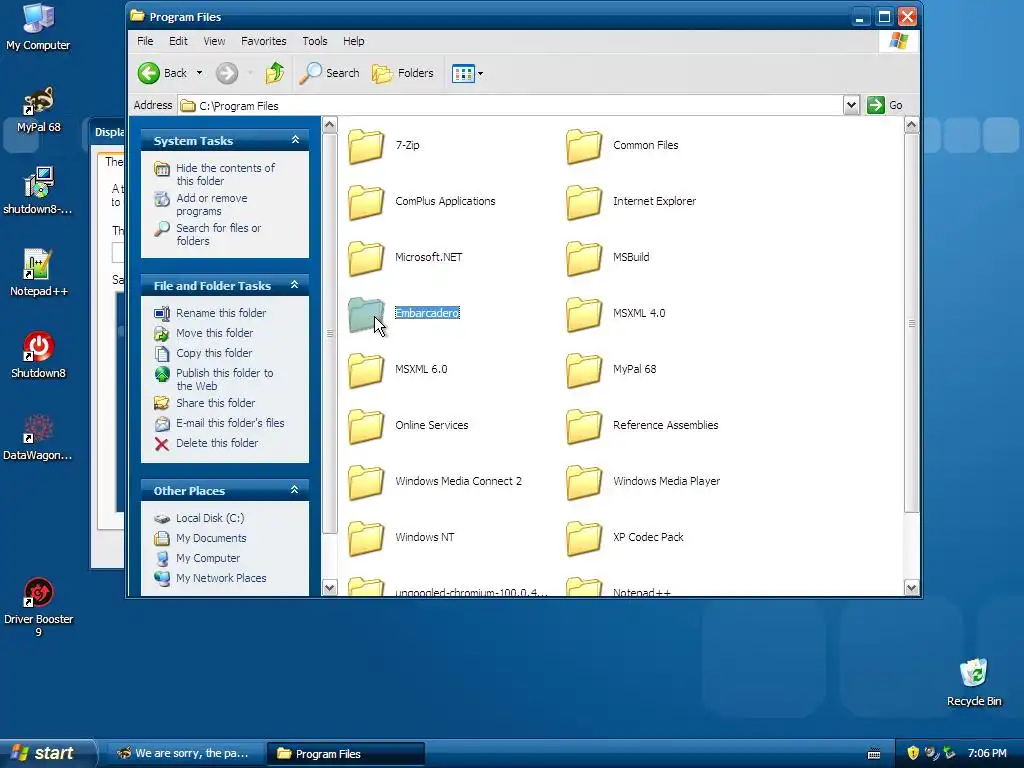
Task: Open the Edit menu
Action: [178, 41]
